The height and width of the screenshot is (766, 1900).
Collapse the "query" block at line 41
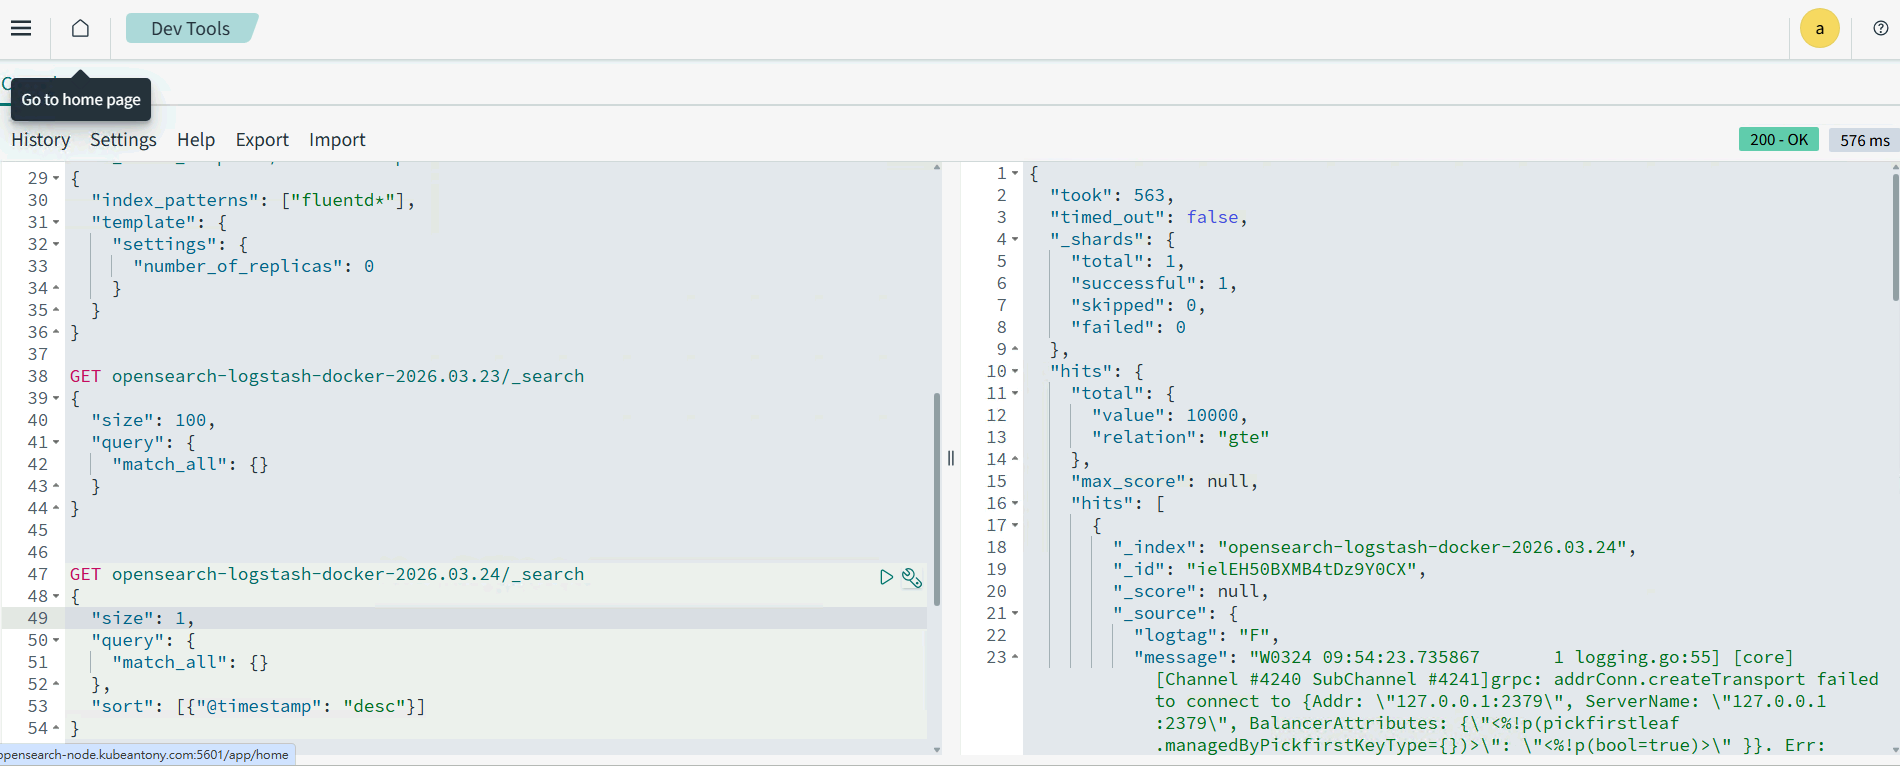click(56, 442)
